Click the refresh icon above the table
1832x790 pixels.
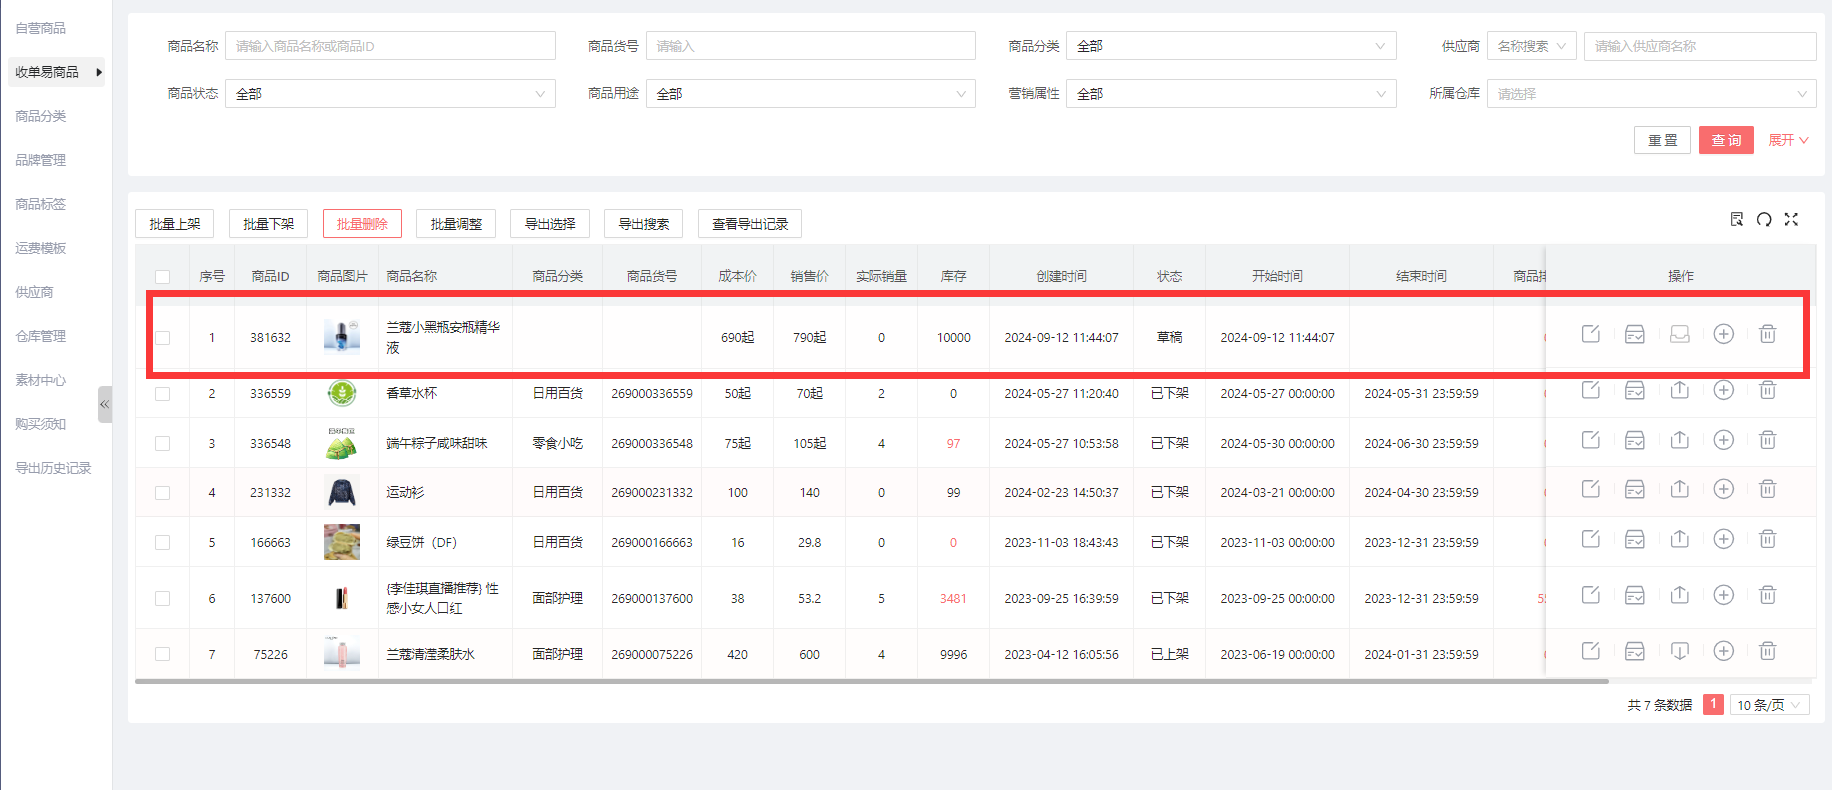point(1764,220)
